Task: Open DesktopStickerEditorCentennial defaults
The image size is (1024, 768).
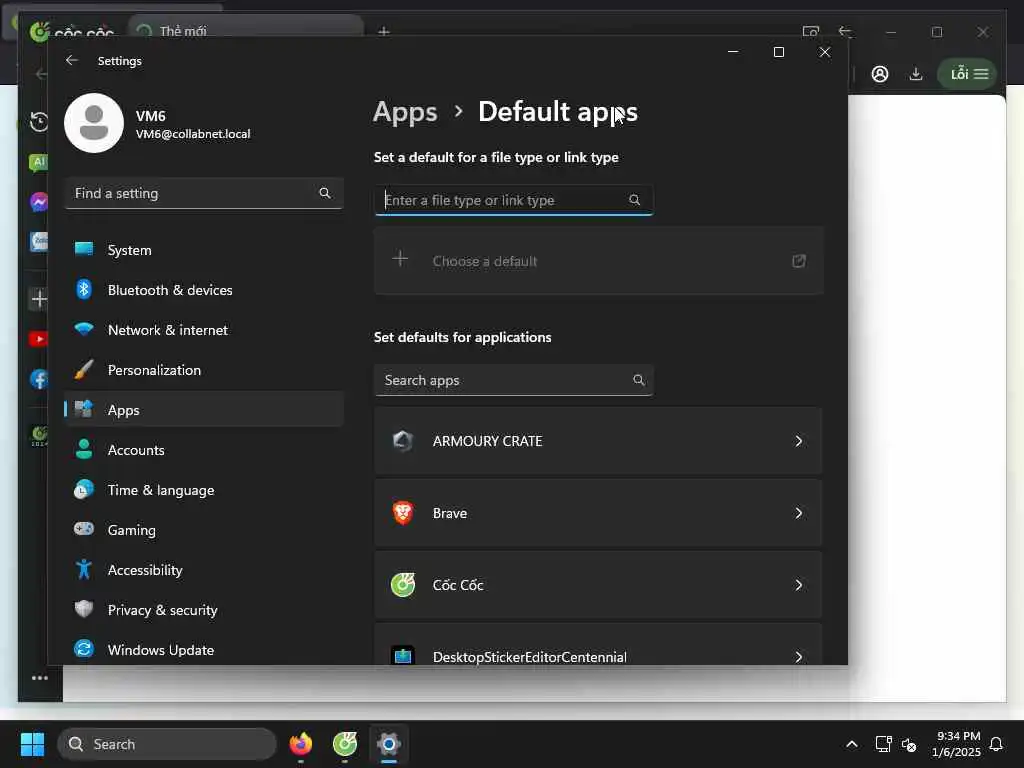Action: click(598, 644)
